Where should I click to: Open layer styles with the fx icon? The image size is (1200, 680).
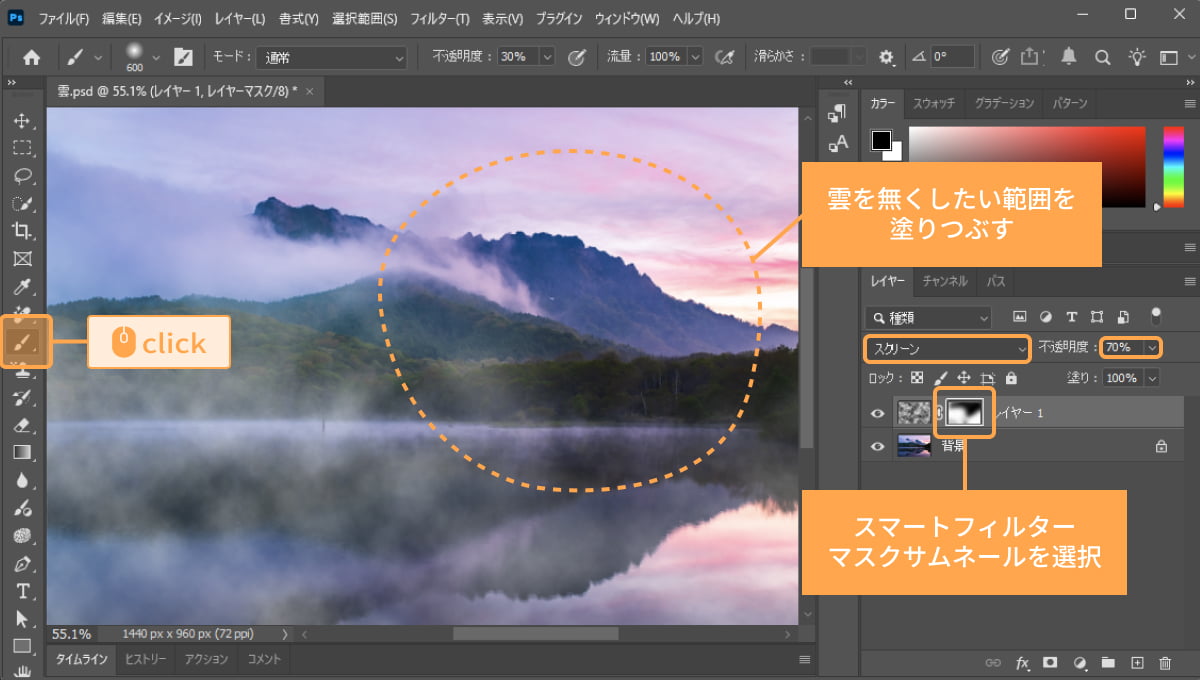pos(1021,662)
